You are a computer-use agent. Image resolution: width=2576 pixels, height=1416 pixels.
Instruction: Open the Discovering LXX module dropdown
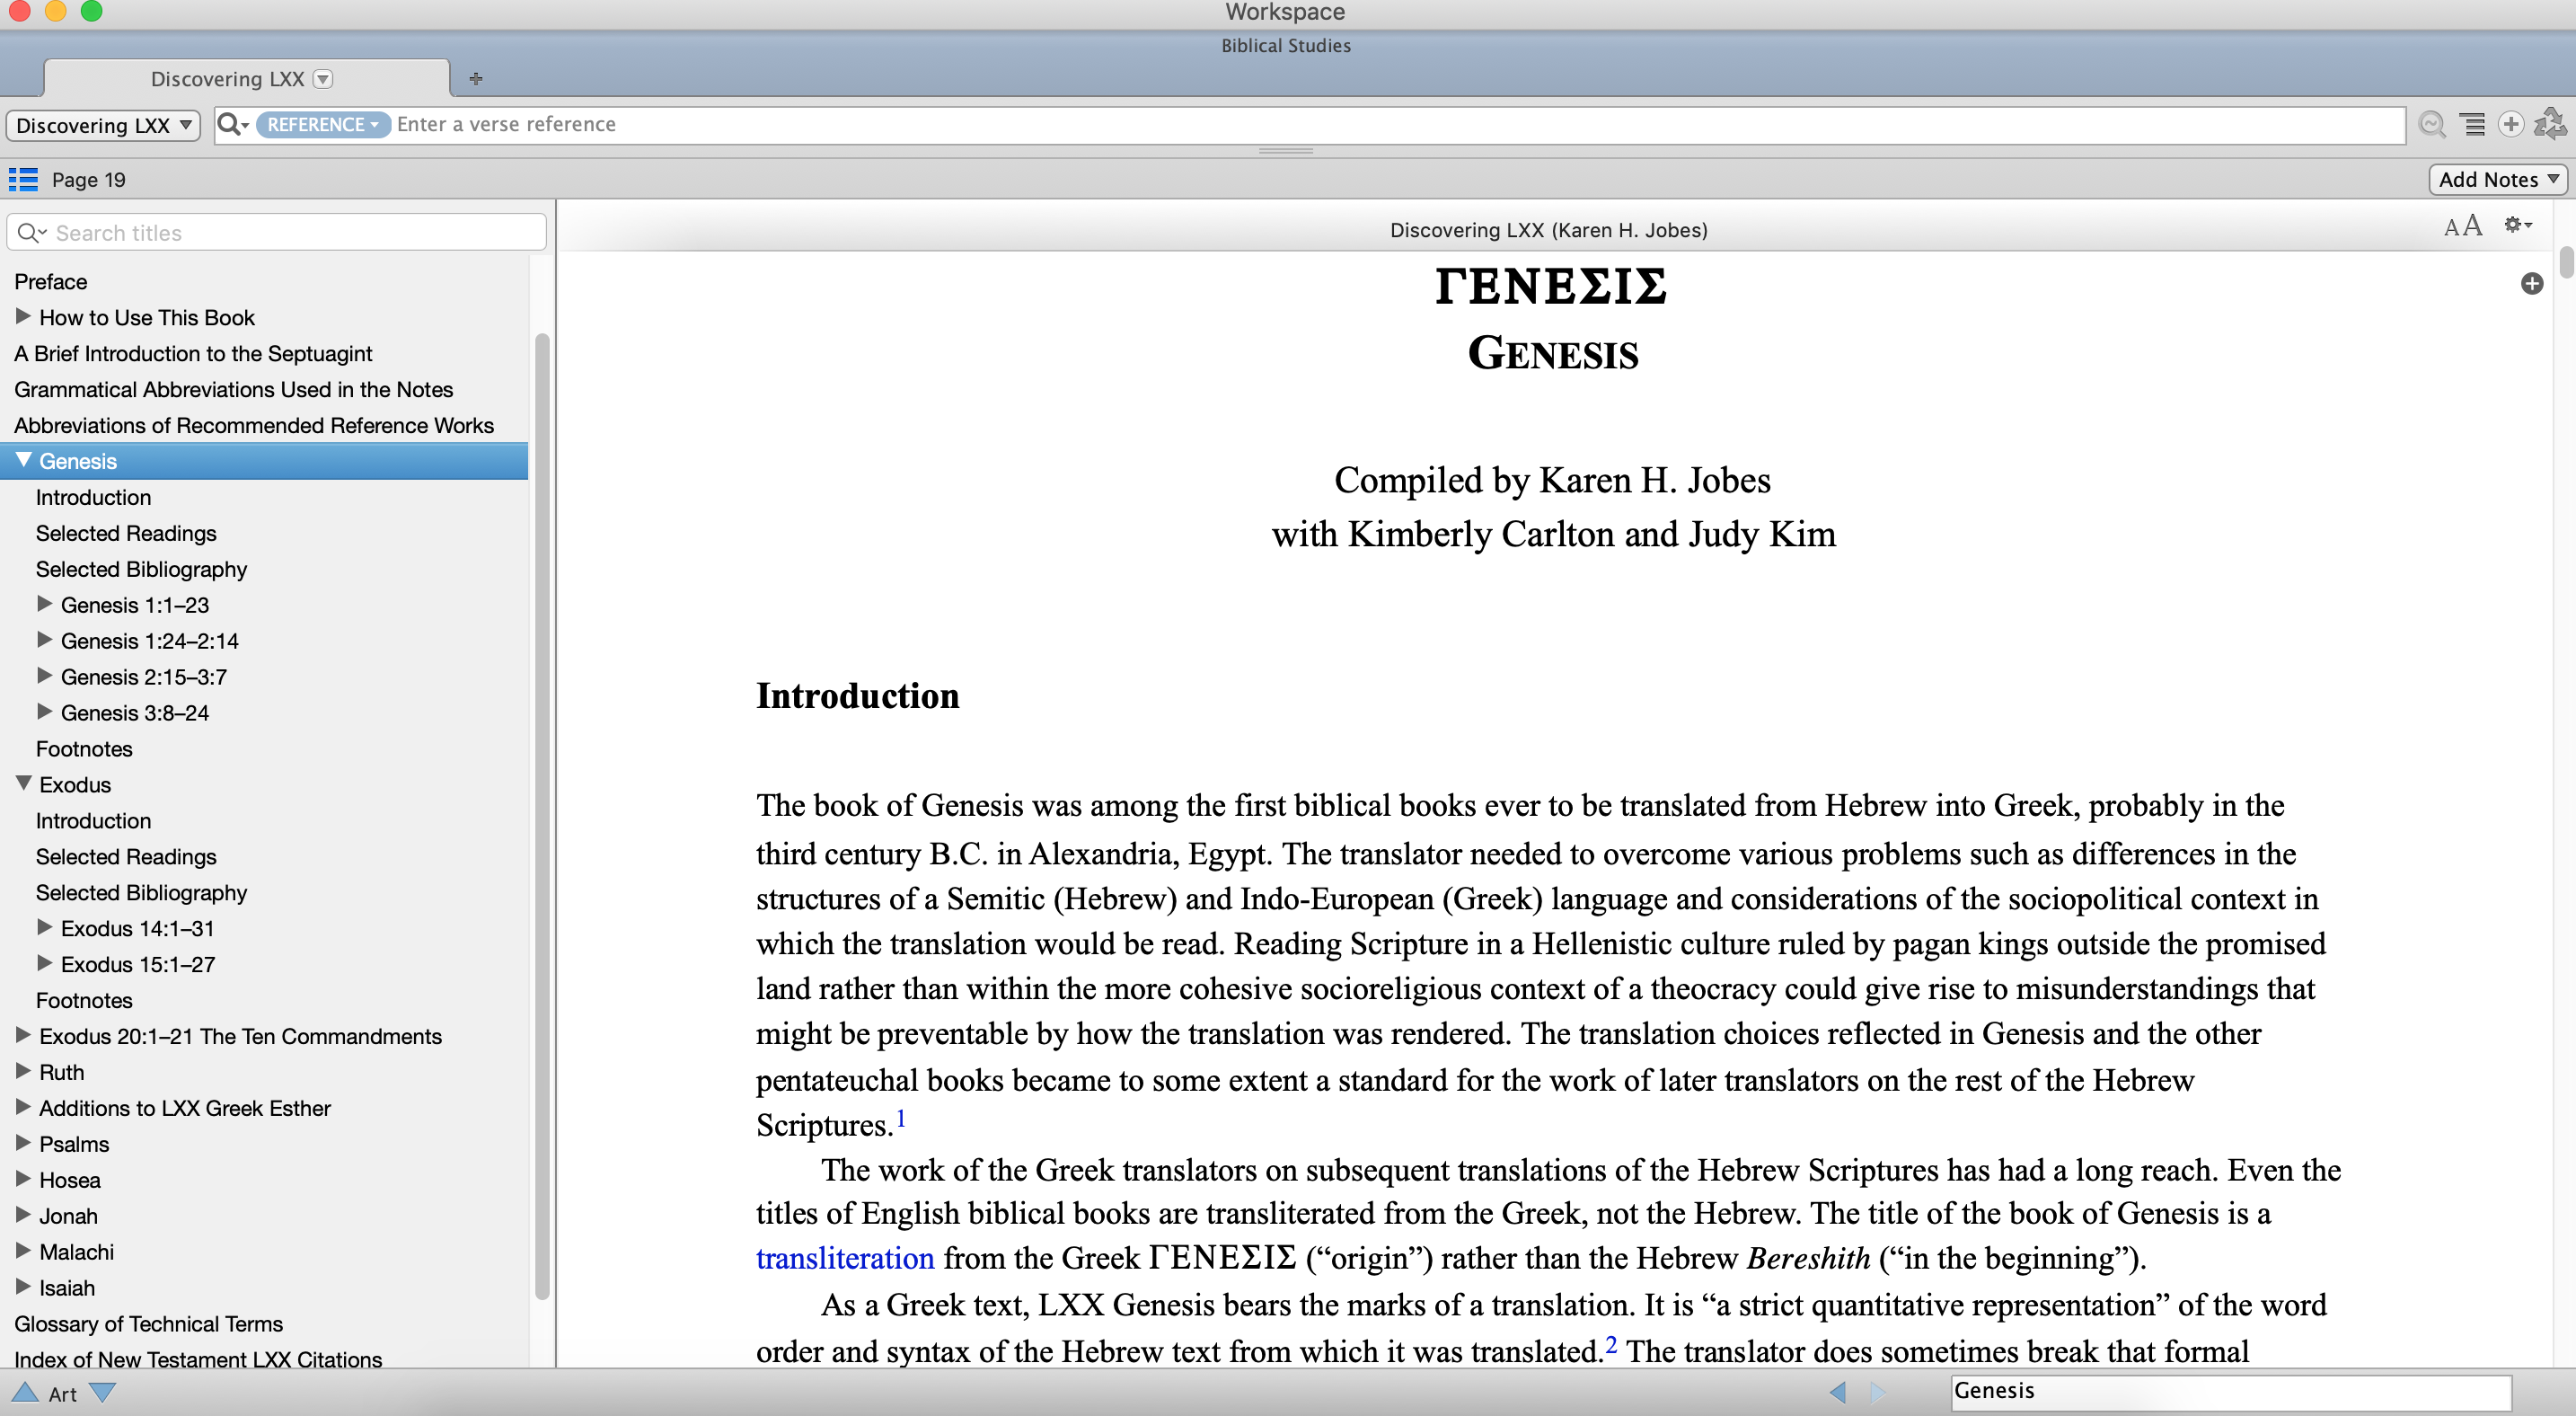103,125
